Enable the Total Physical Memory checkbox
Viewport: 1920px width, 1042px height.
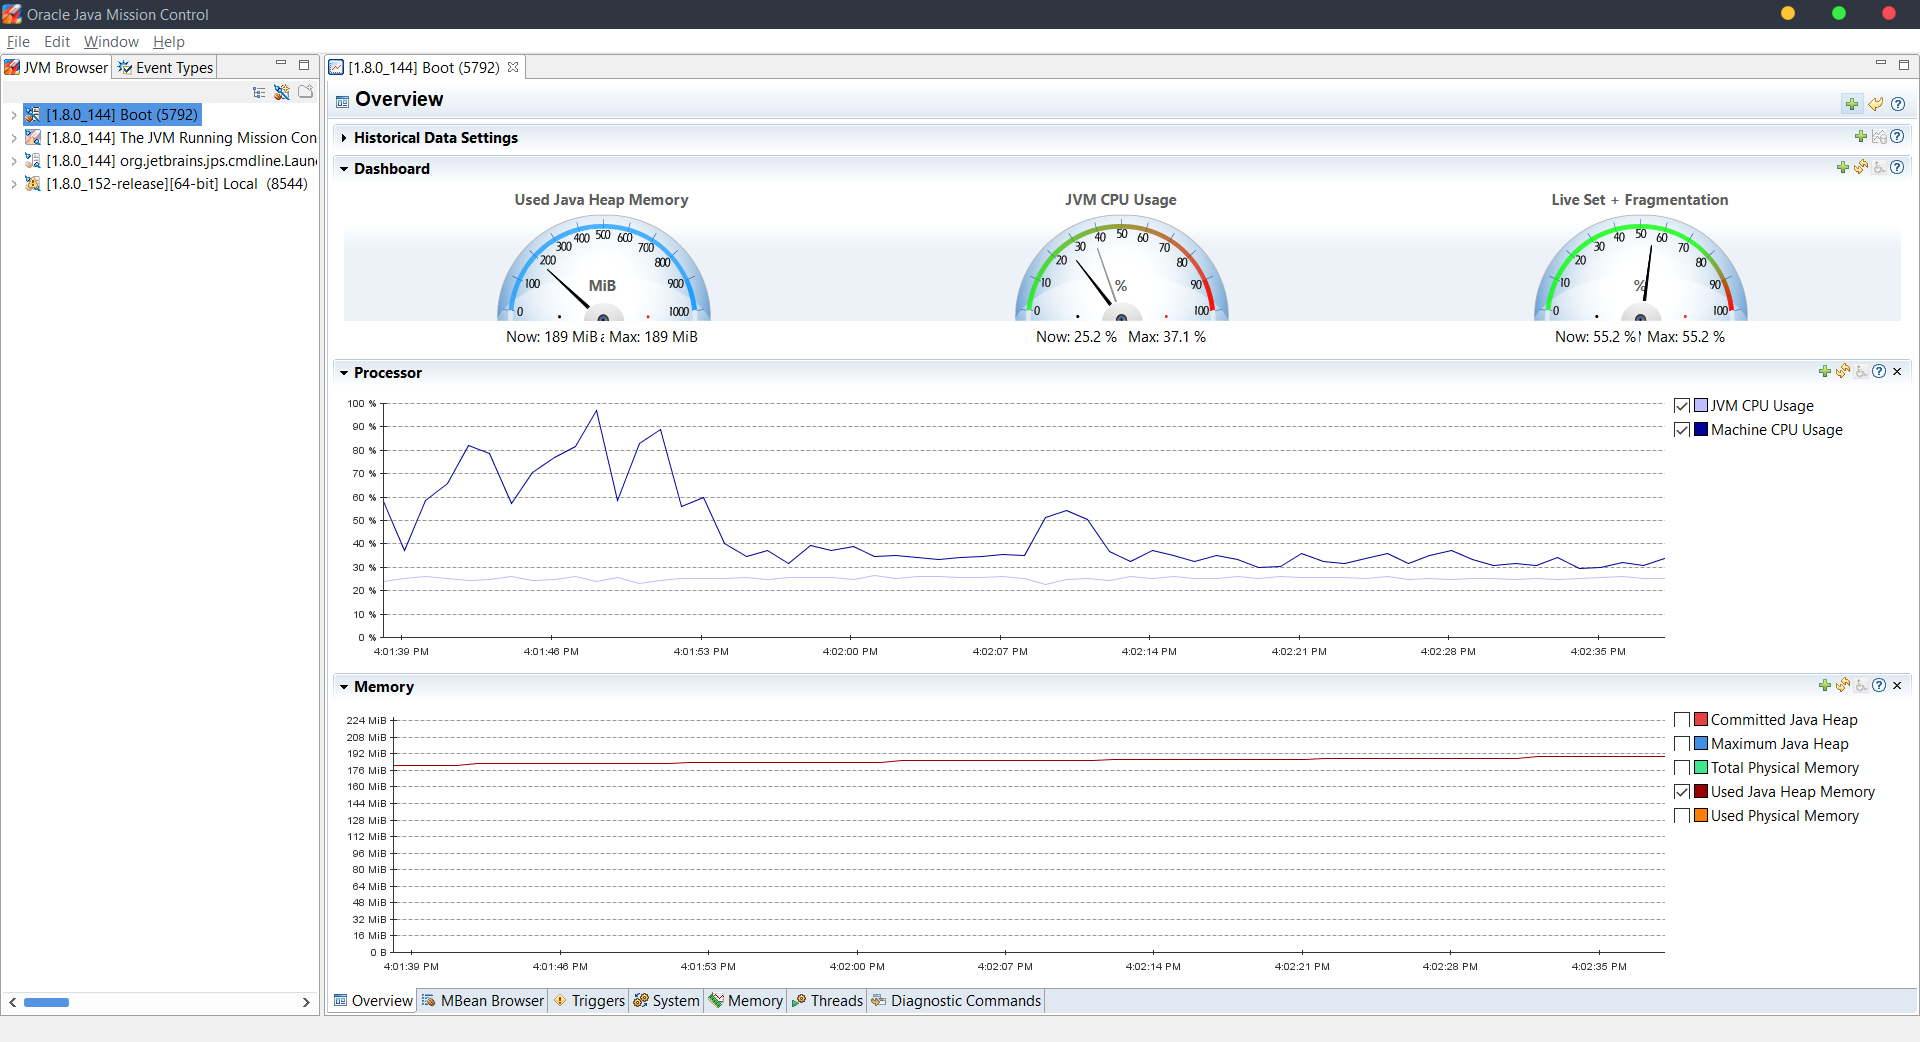click(1682, 768)
